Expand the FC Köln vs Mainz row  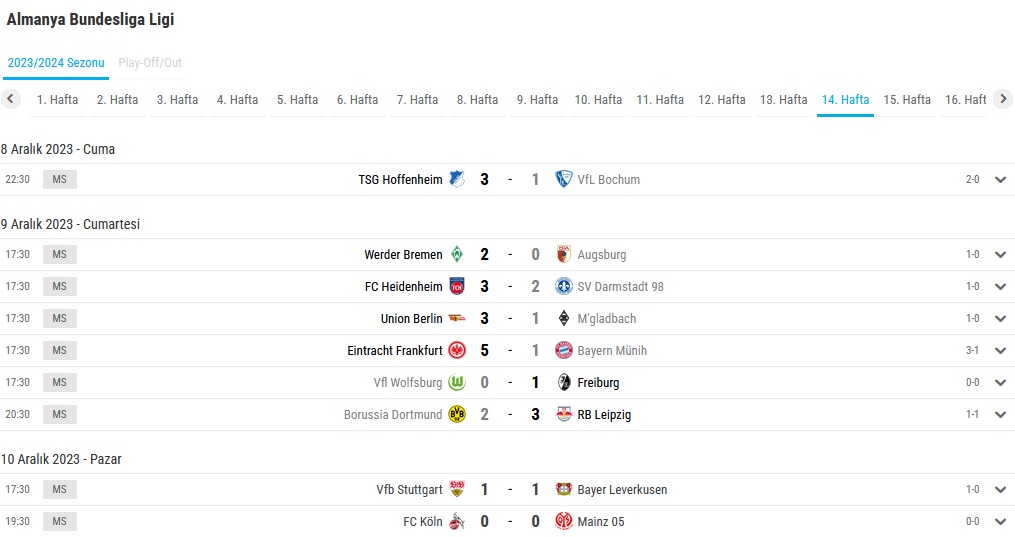point(1001,521)
